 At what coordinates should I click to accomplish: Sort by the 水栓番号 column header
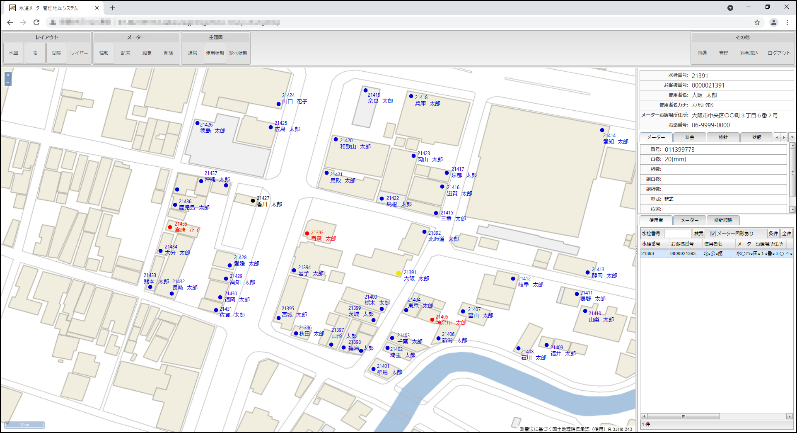click(654, 244)
